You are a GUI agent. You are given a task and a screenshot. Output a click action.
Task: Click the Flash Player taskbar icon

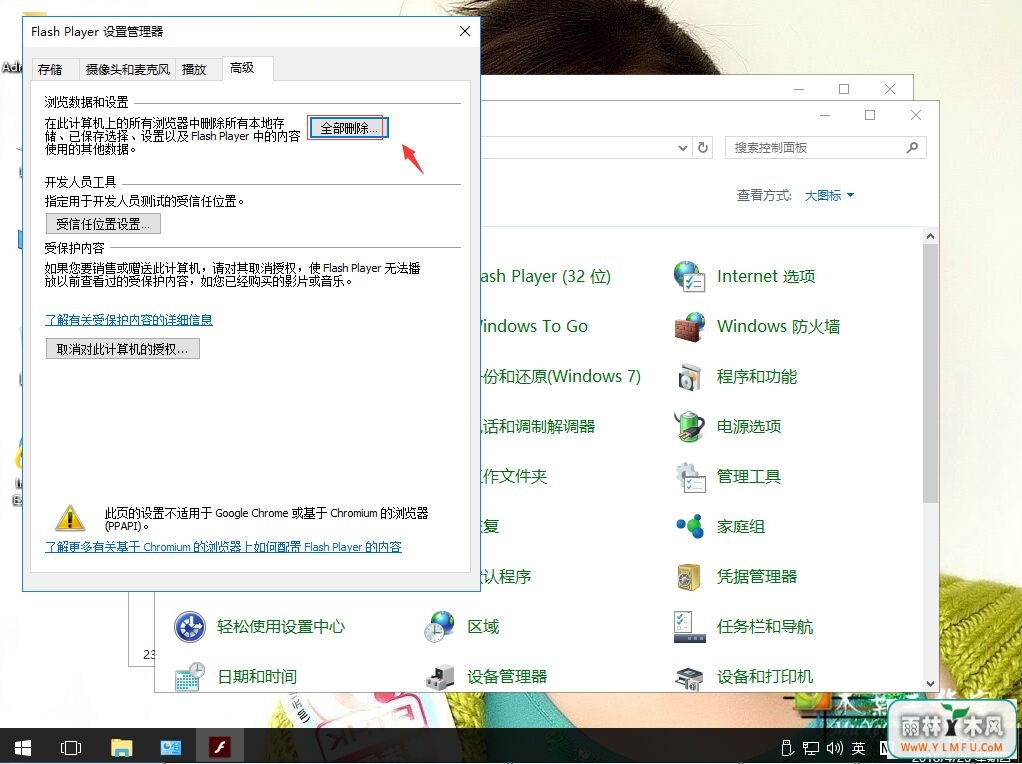click(x=220, y=747)
